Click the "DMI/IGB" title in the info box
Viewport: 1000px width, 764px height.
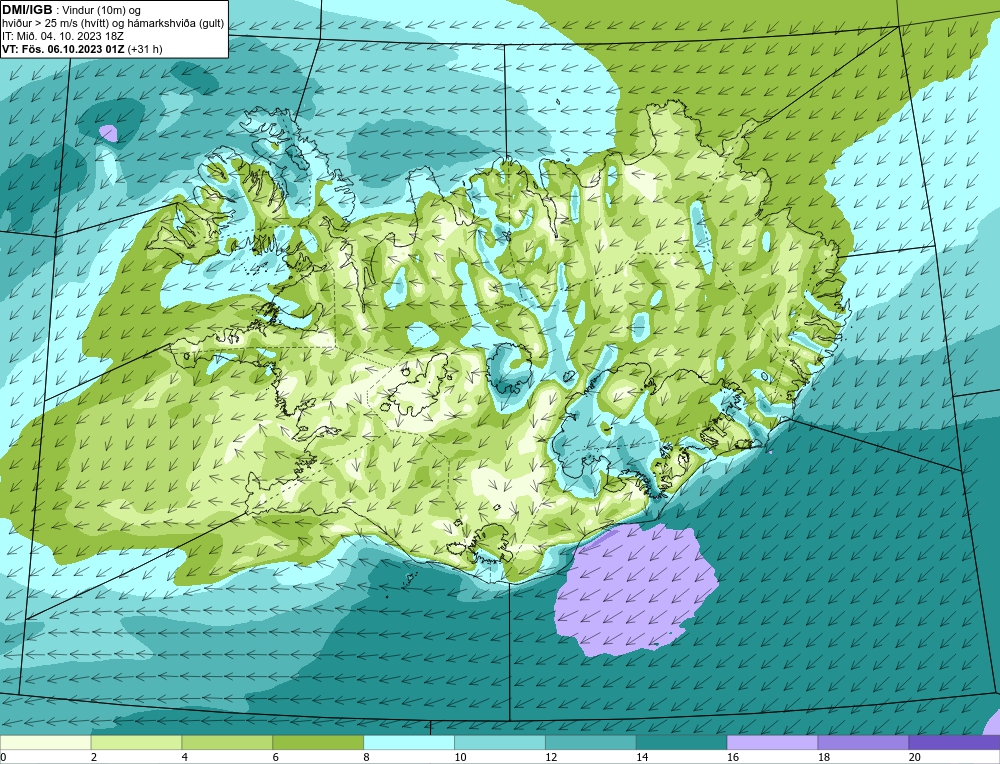27,10
